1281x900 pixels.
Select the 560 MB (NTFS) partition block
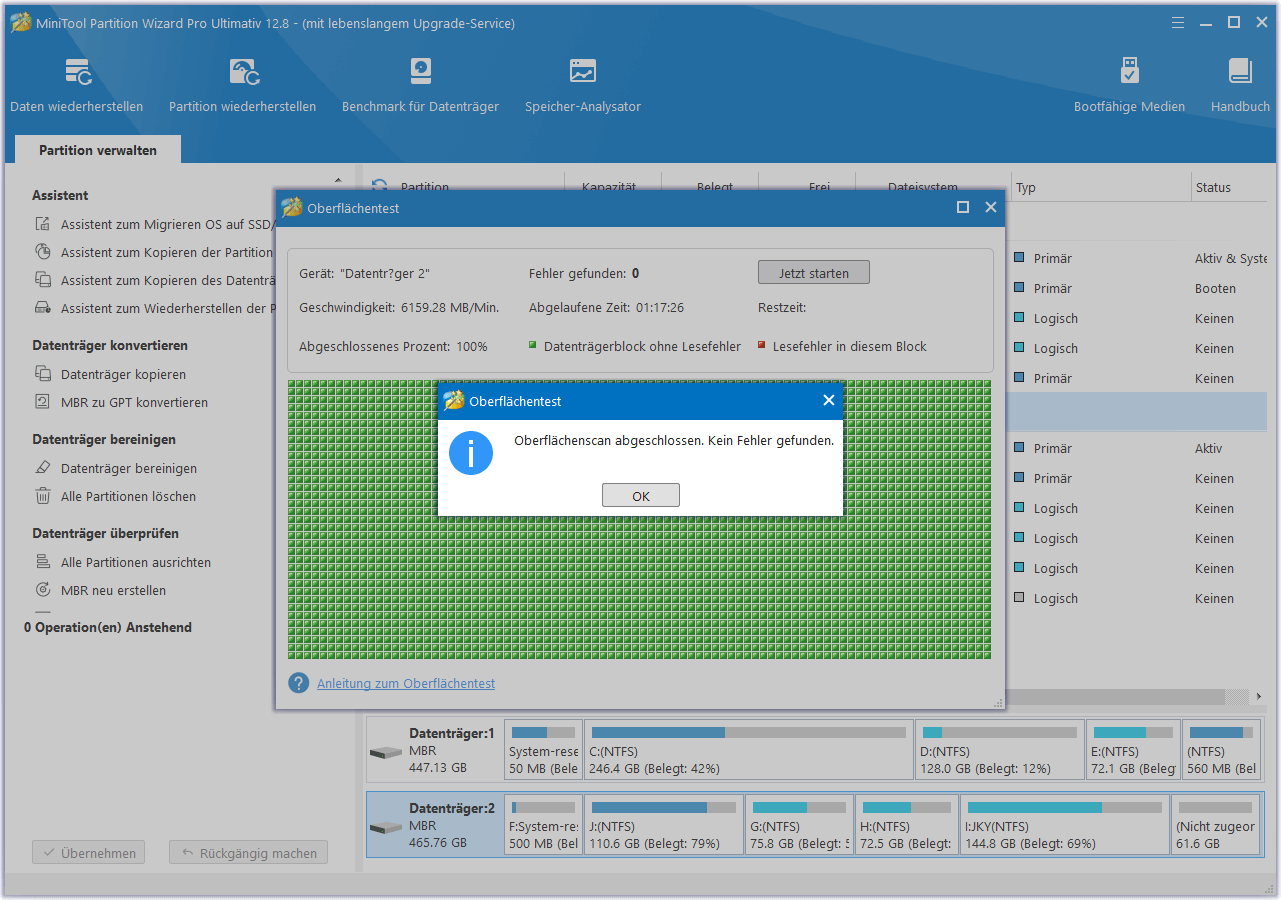pos(1222,750)
